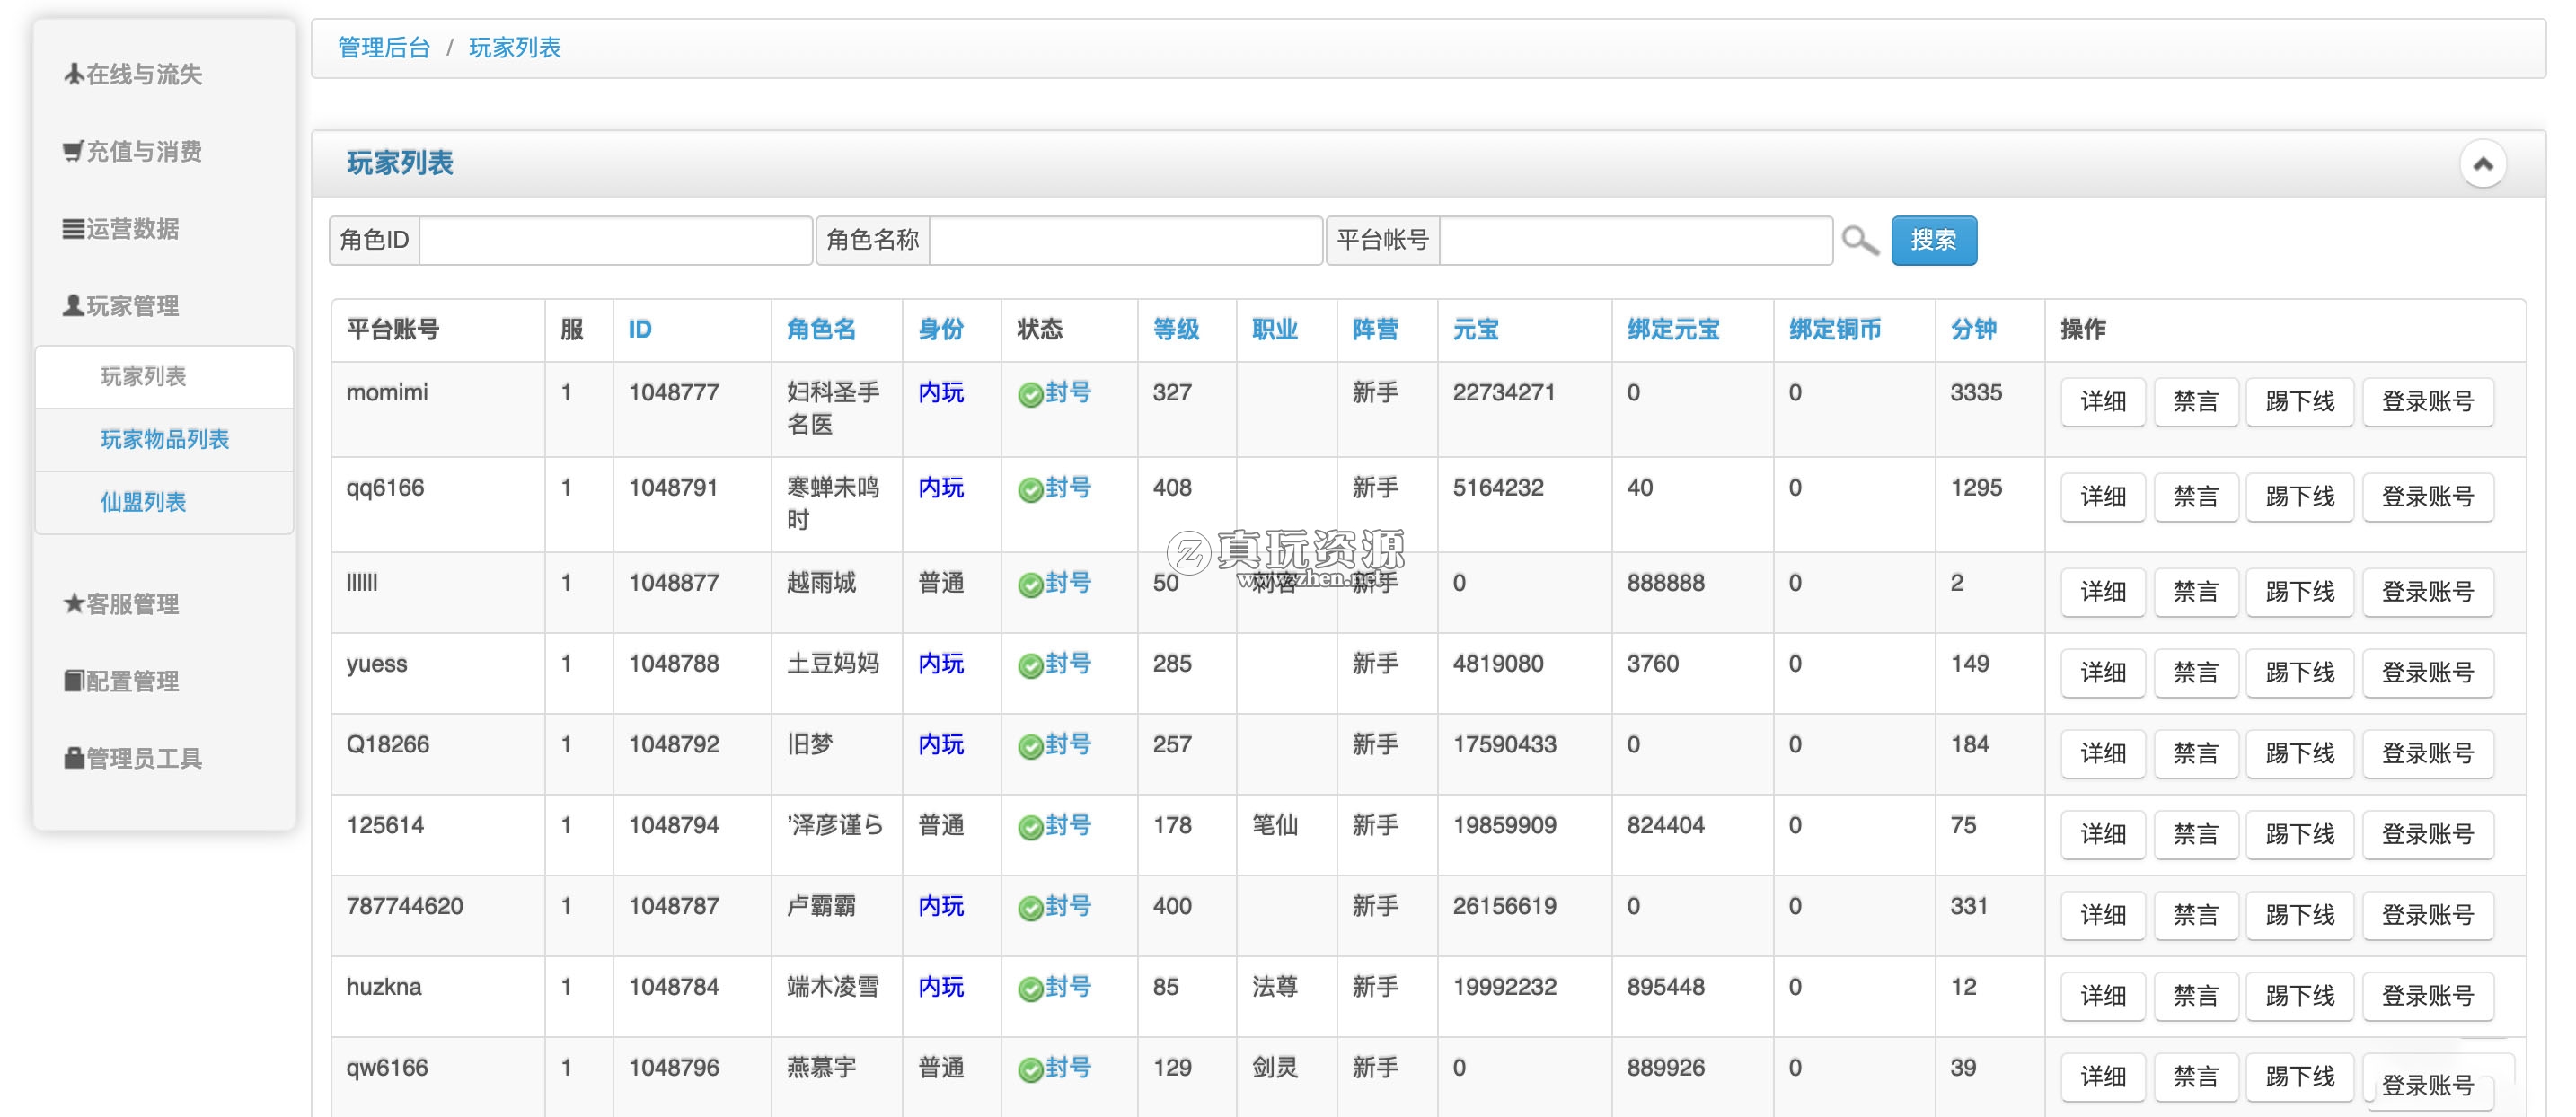Open 详细 for huzkna row
Viewport: 2576px width, 1117px height.
[x=2103, y=996]
